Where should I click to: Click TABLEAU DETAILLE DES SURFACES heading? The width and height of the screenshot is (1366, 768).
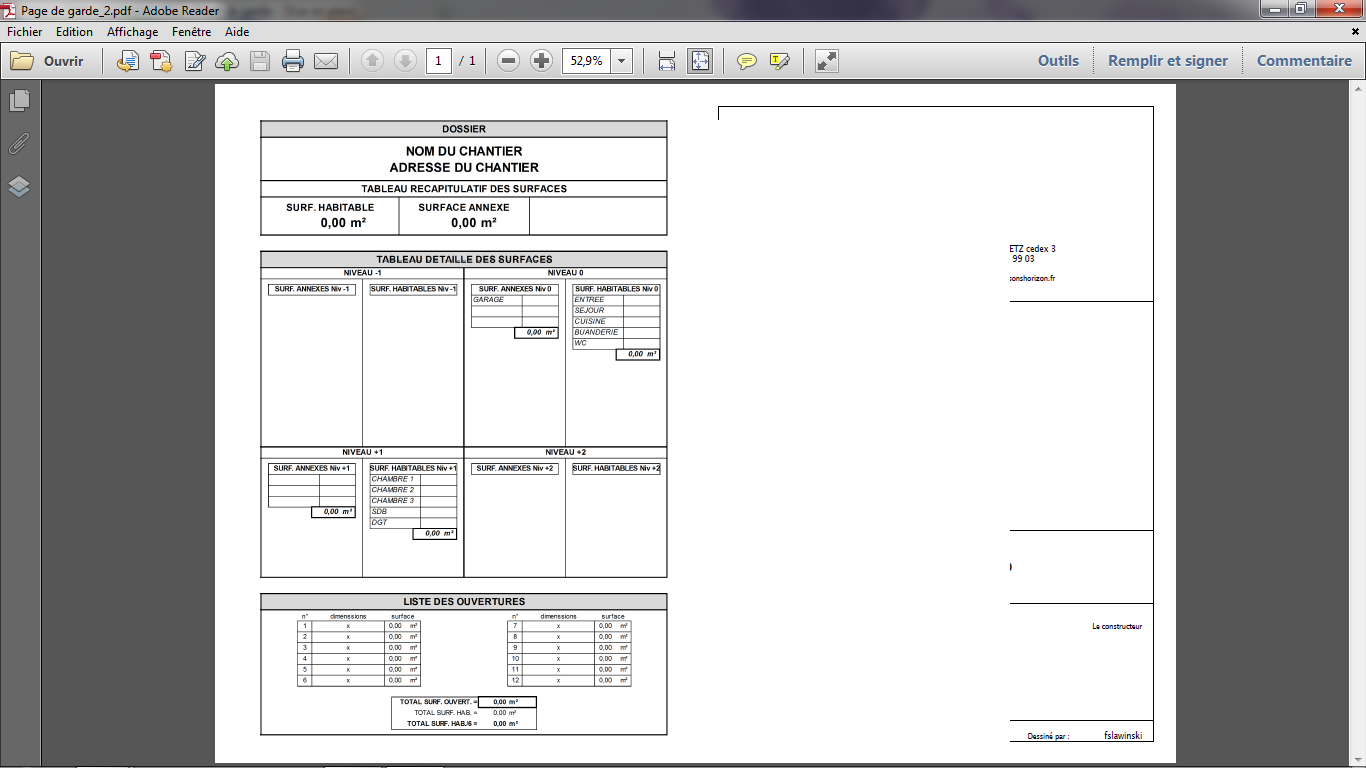[x=464, y=259]
